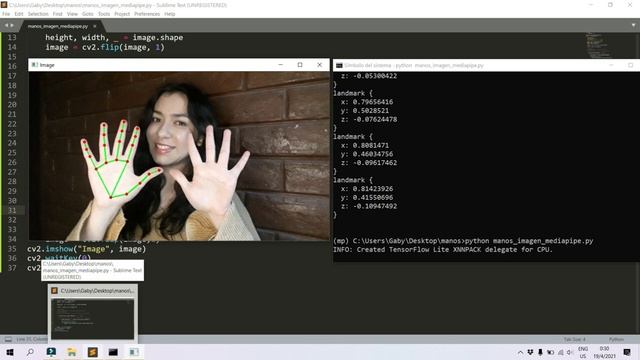Screen dimensions: 640x360
Task: Open the Project menu
Action: [122, 14]
